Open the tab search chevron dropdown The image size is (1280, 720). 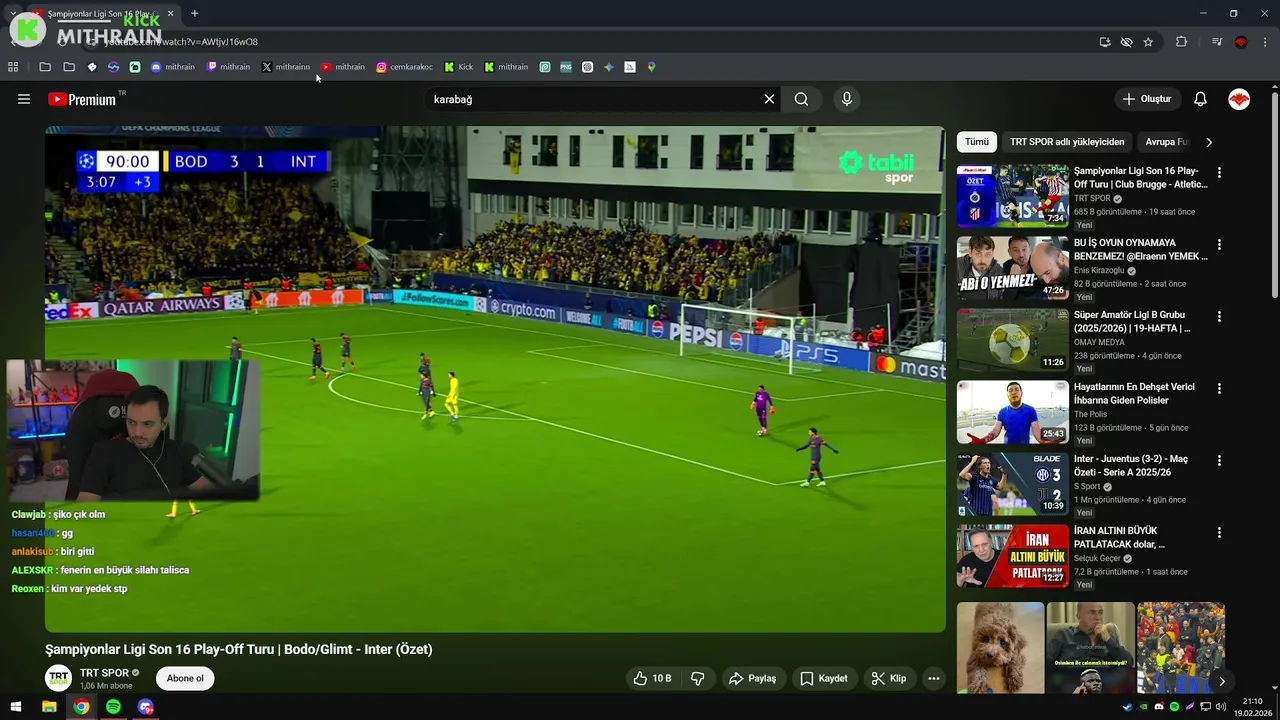[12, 13]
